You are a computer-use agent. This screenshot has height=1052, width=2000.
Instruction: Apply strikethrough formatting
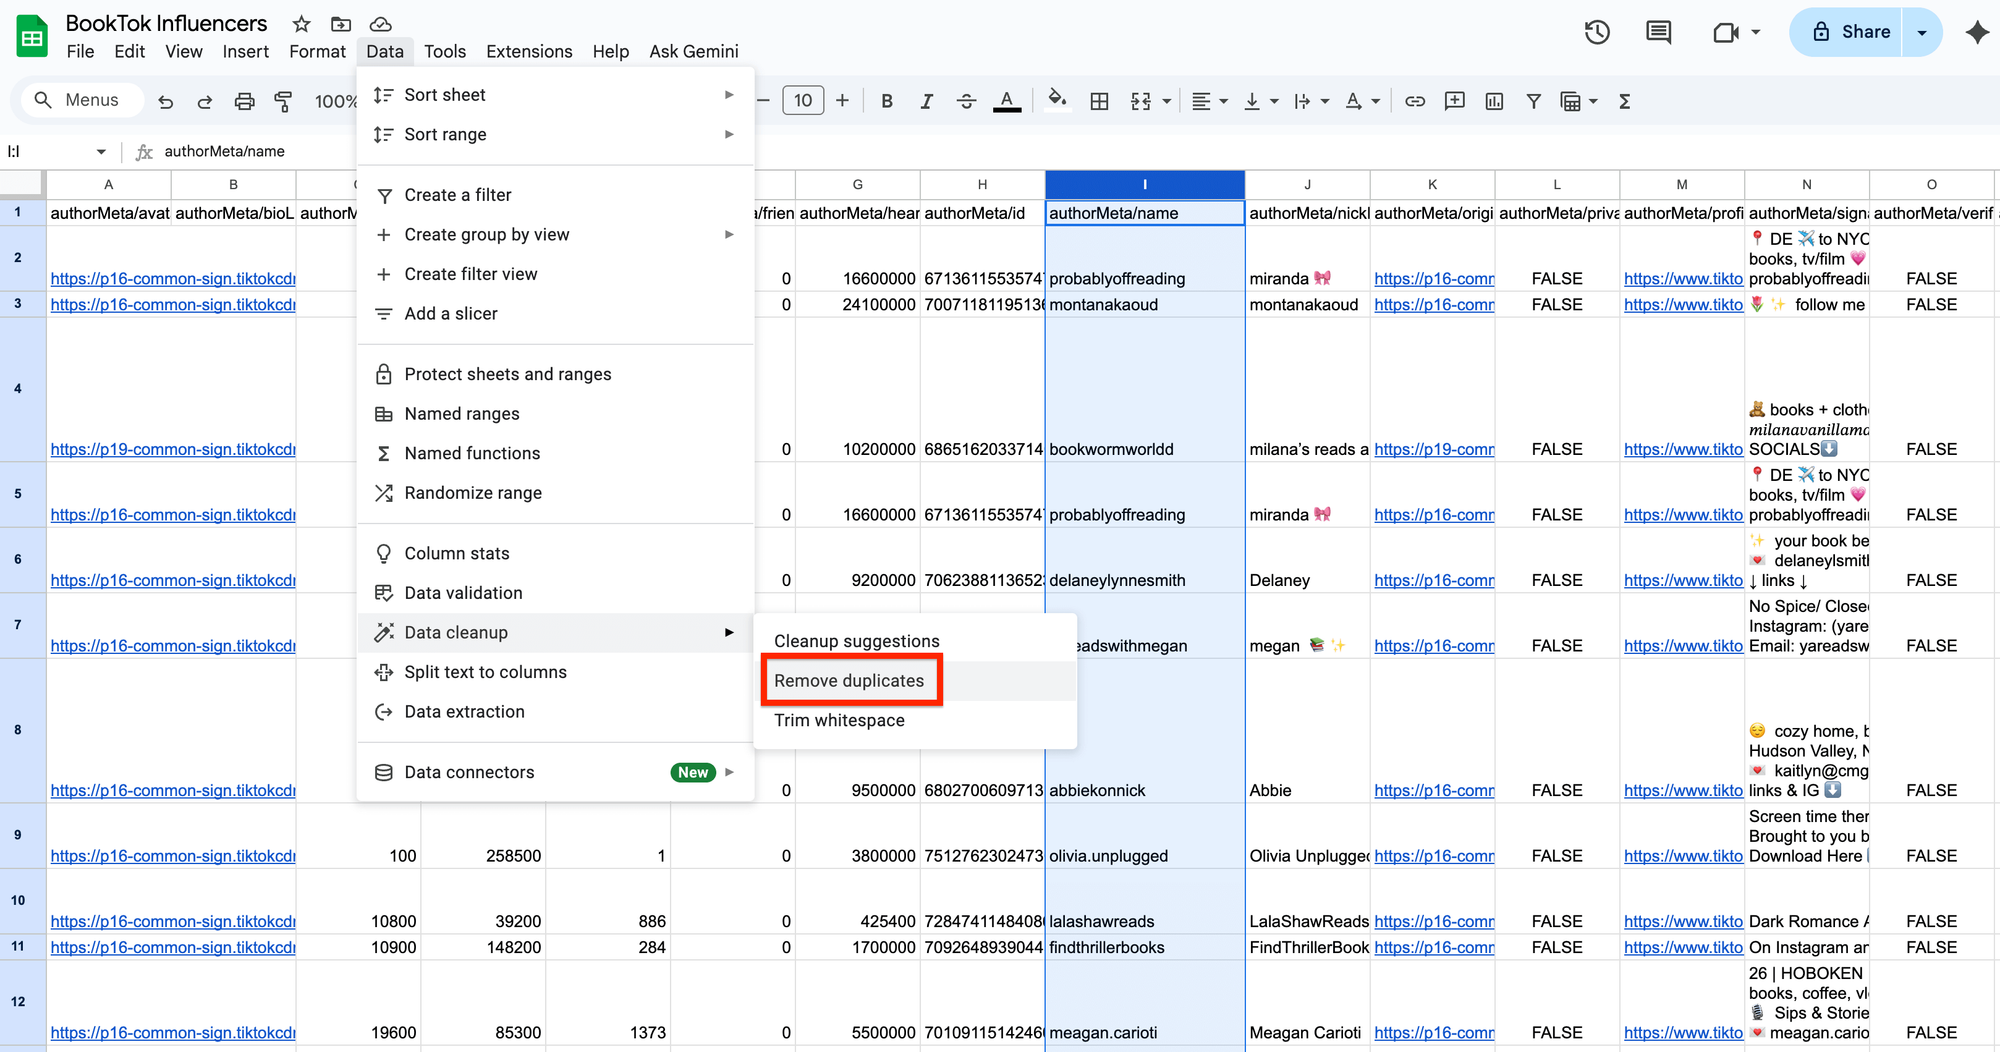[x=966, y=100]
